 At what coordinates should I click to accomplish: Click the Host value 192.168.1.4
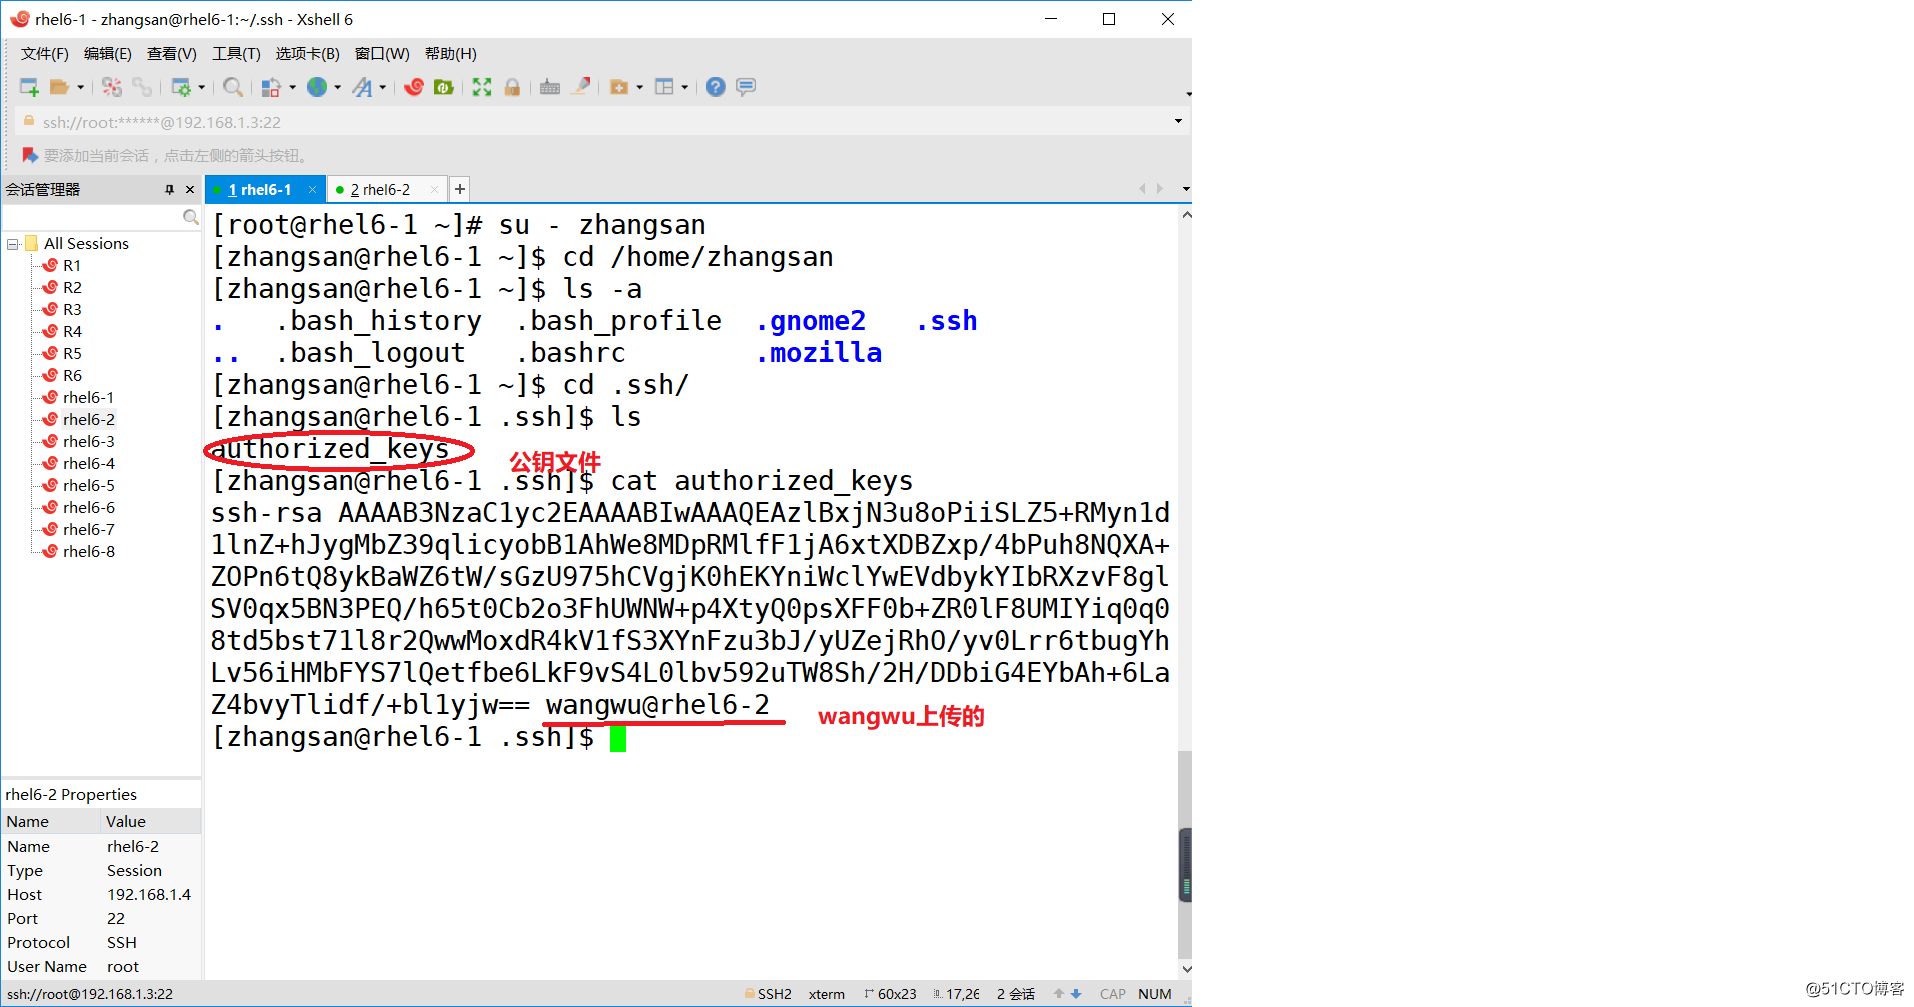coord(149,895)
